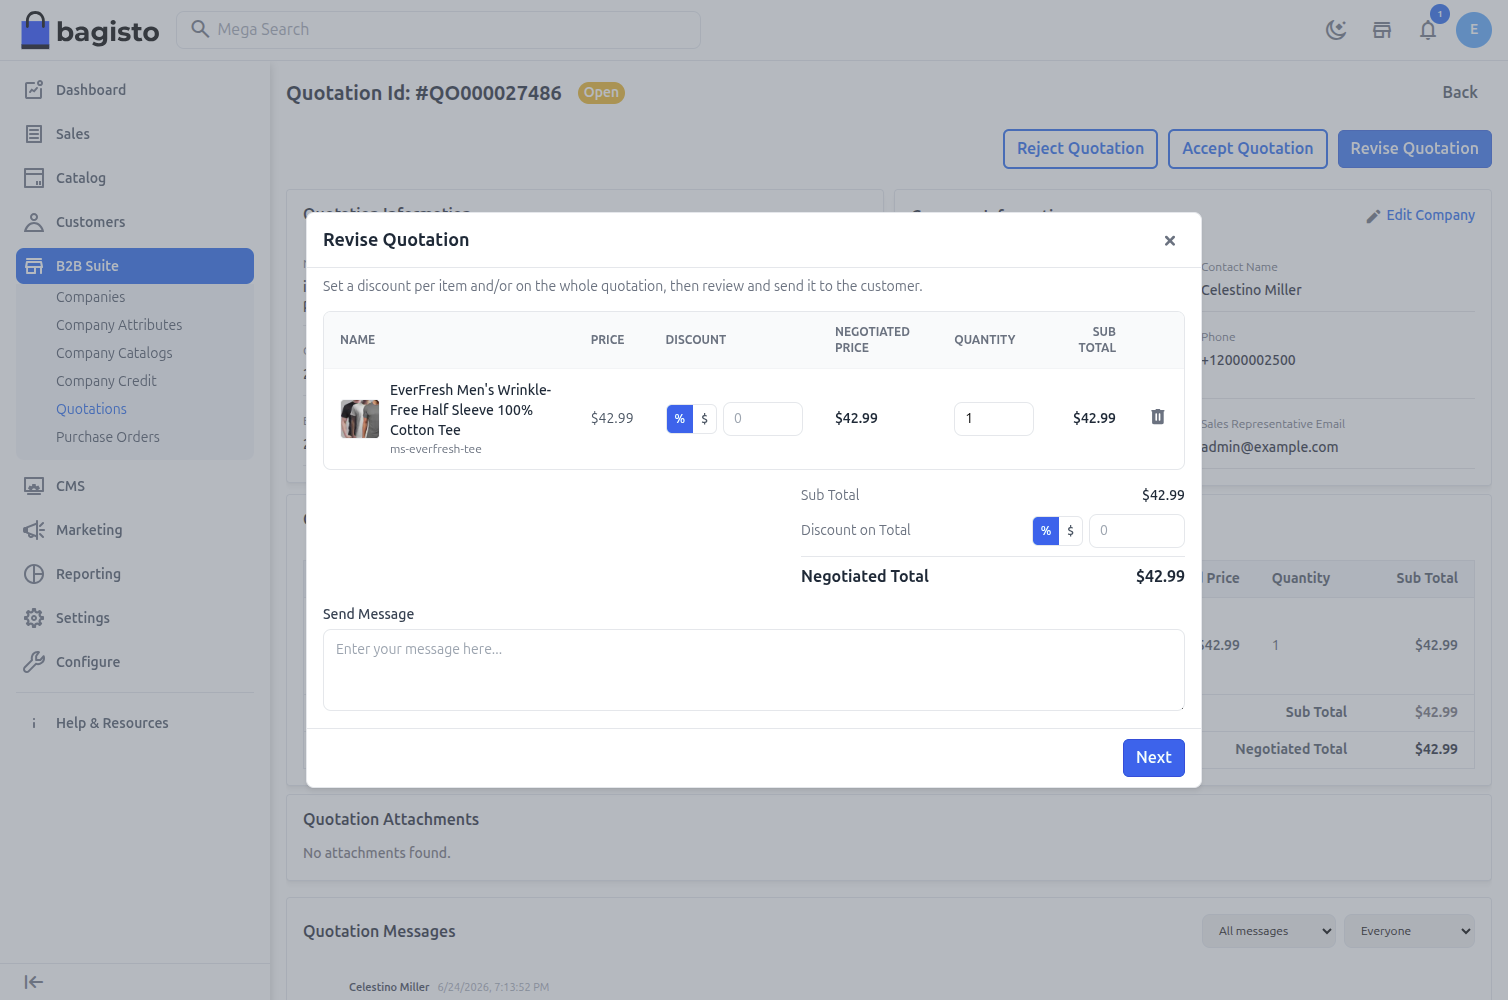The height and width of the screenshot is (1000, 1508).
Task: Click the Help & Resources label
Action: 112,723
